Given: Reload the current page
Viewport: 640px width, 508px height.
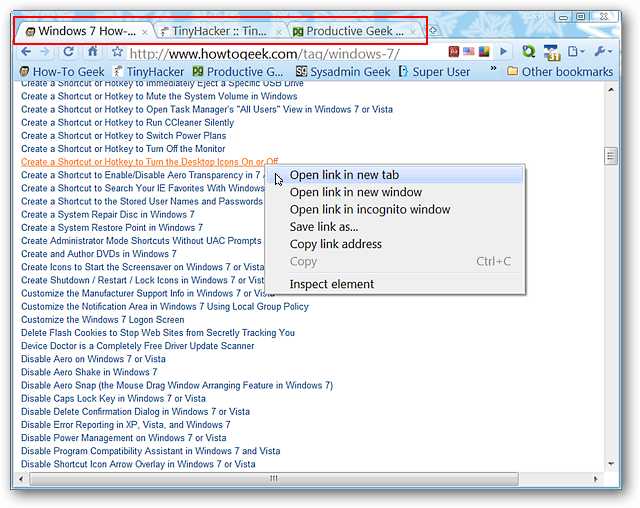Looking at the screenshot, I should tap(68, 52).
